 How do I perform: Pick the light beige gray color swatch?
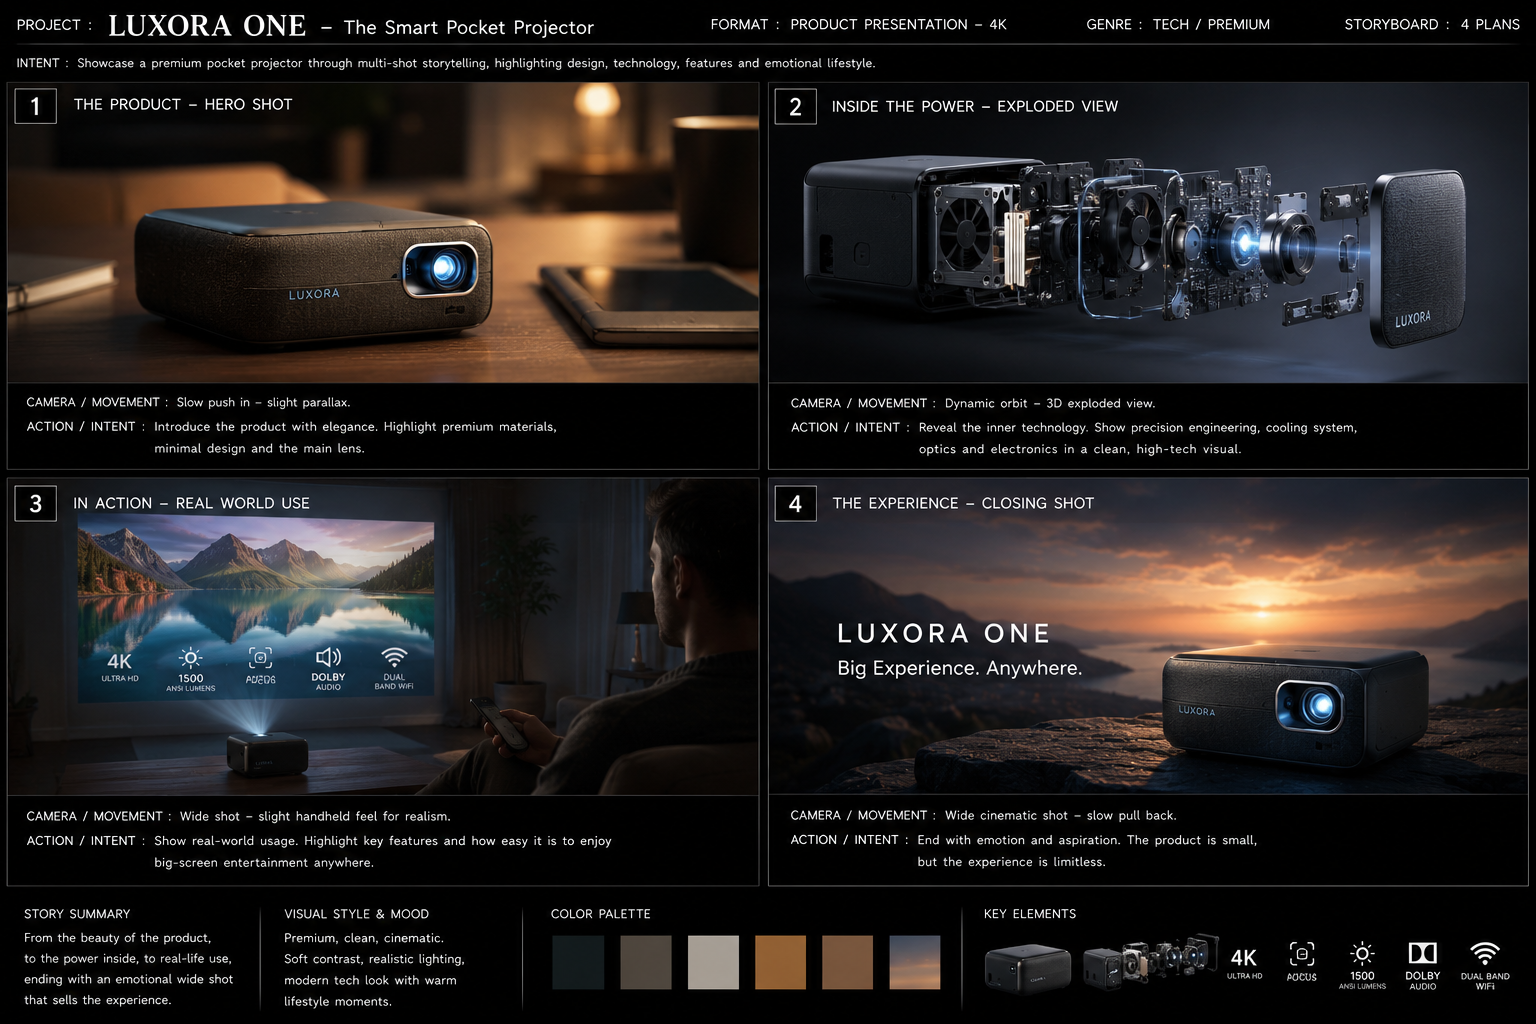click(713, 962)
